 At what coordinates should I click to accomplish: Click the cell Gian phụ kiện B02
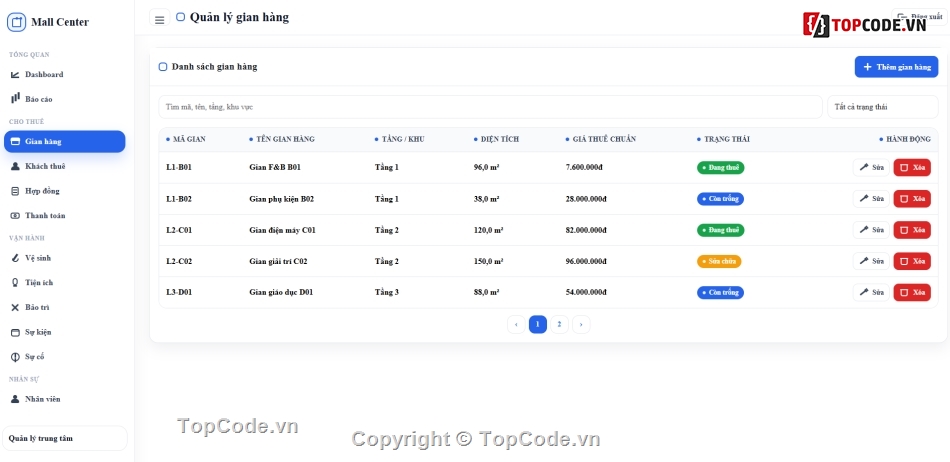282,199
